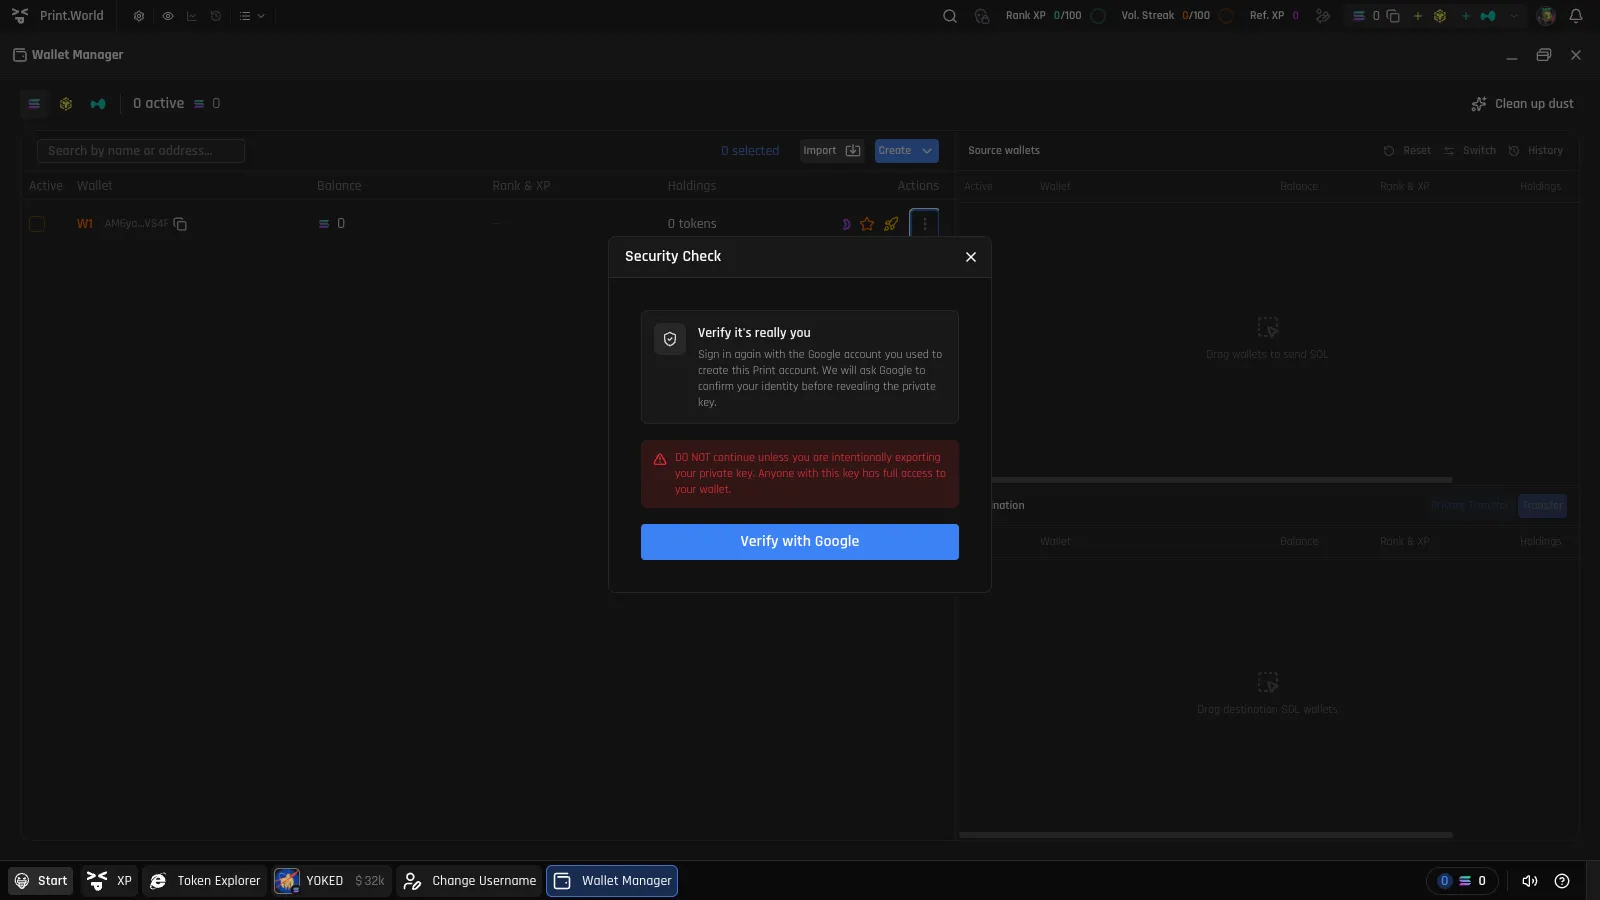Click the Verify with Google button

click(x=799, y=541)
